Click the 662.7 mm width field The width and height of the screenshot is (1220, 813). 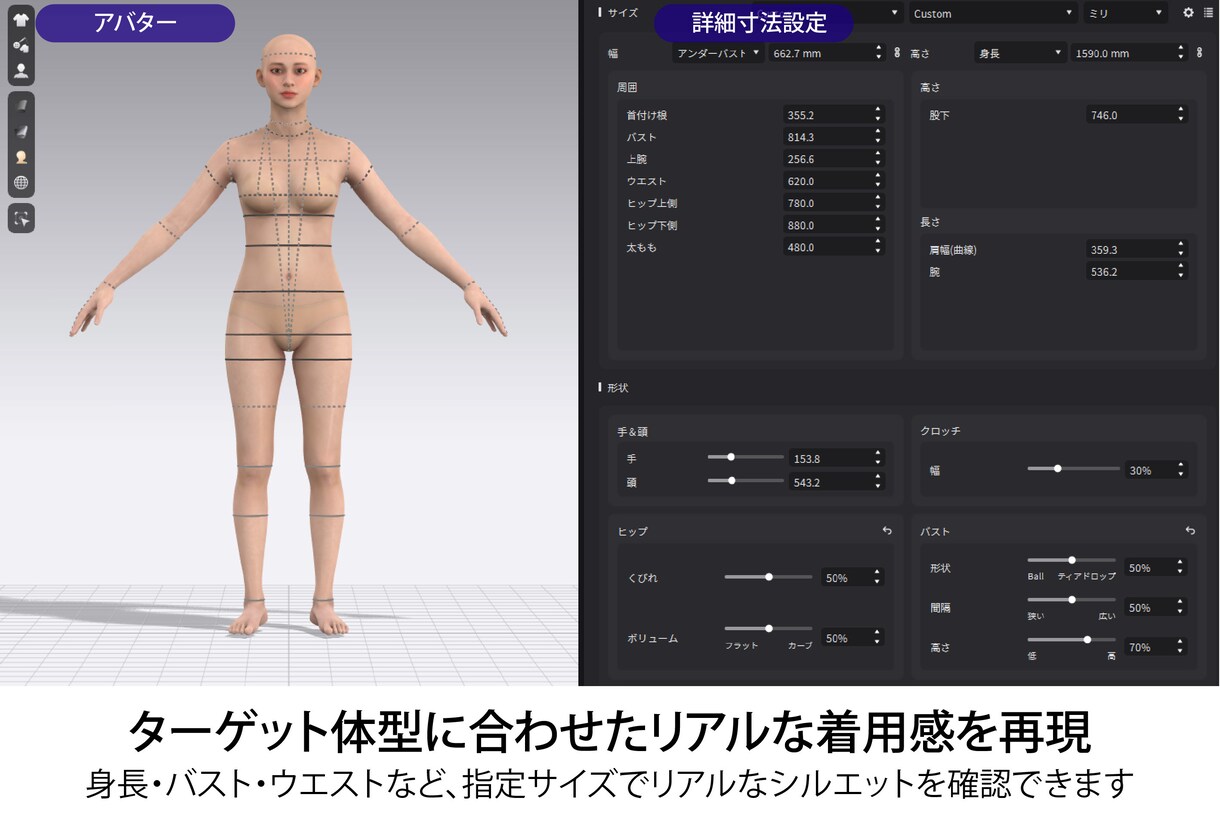point(826,53)
